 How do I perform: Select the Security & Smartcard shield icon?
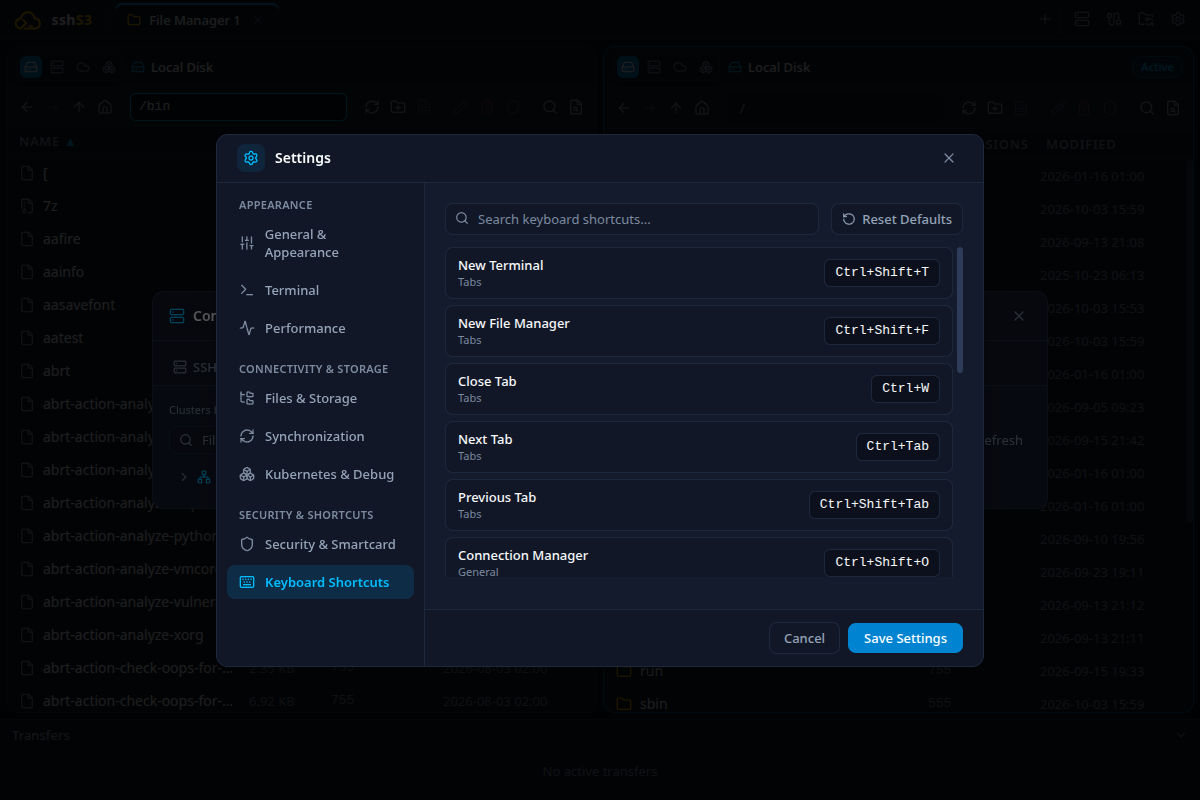[x=247, y=544]
